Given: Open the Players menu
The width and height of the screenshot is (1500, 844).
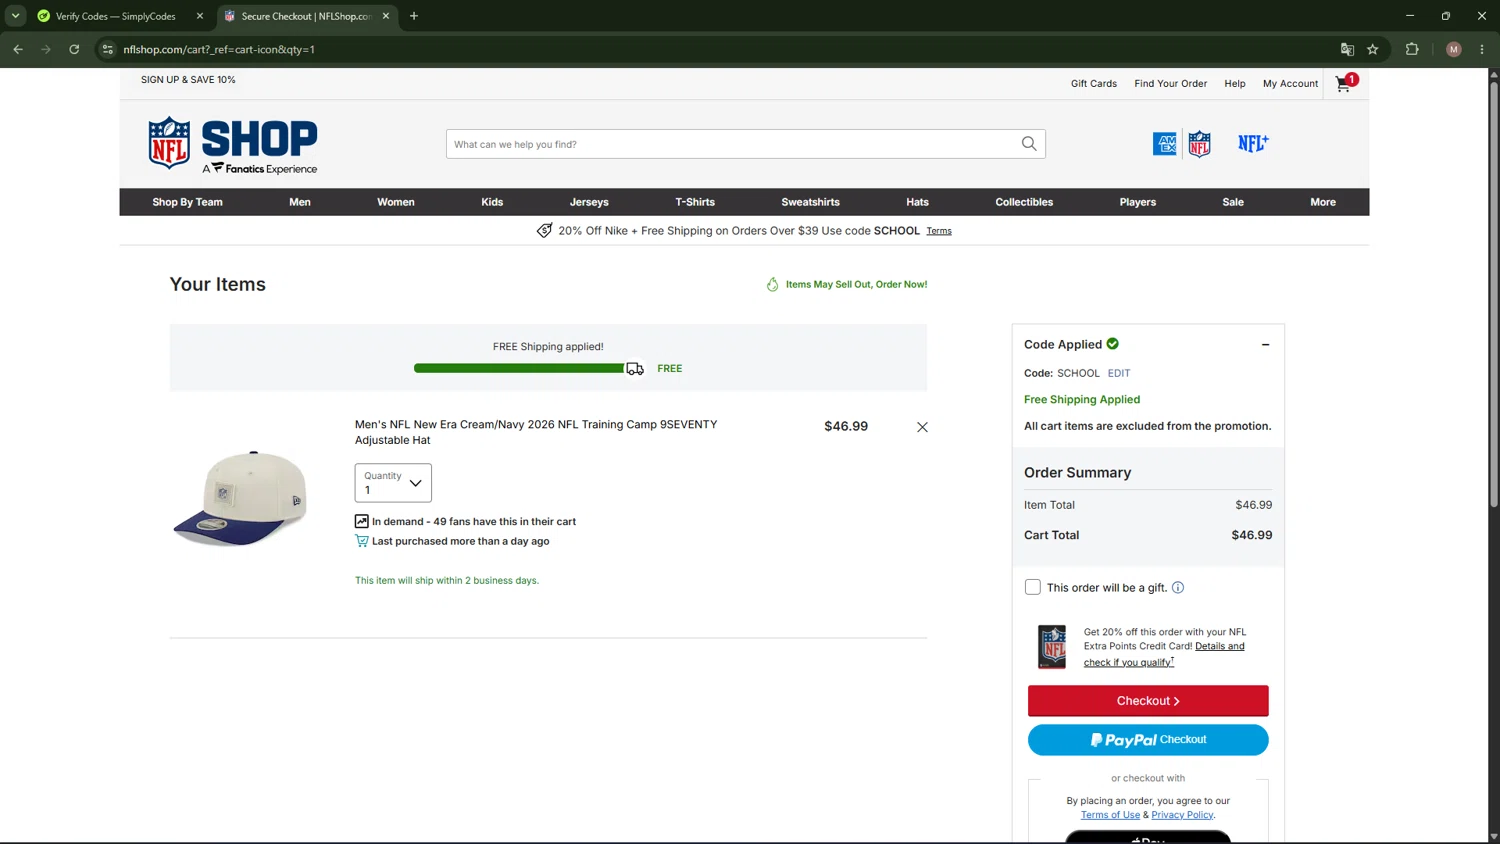Looking at the screenshot, I should pos(1138,202).
